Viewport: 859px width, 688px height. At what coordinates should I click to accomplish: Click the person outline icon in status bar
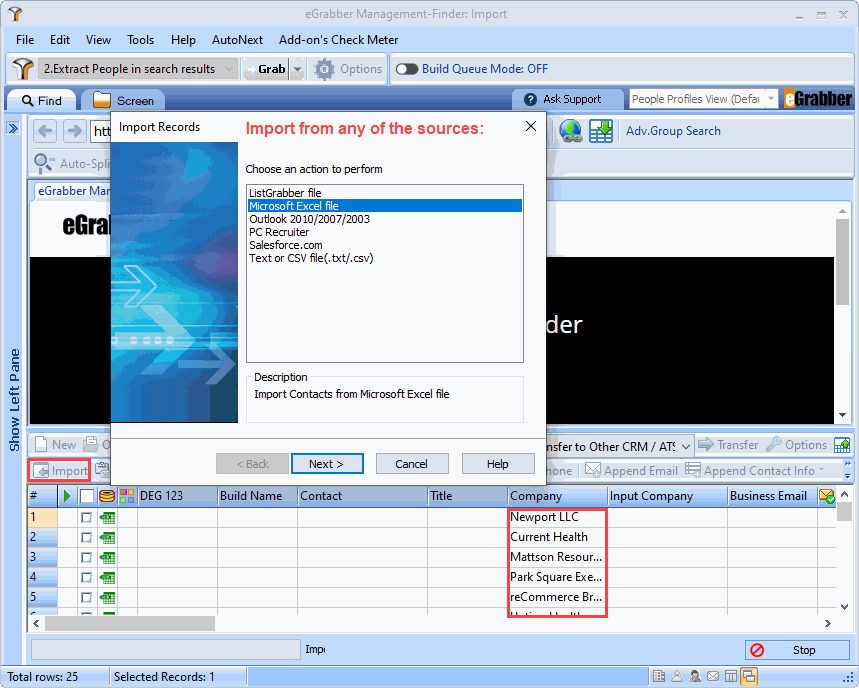tap(677, 676)
